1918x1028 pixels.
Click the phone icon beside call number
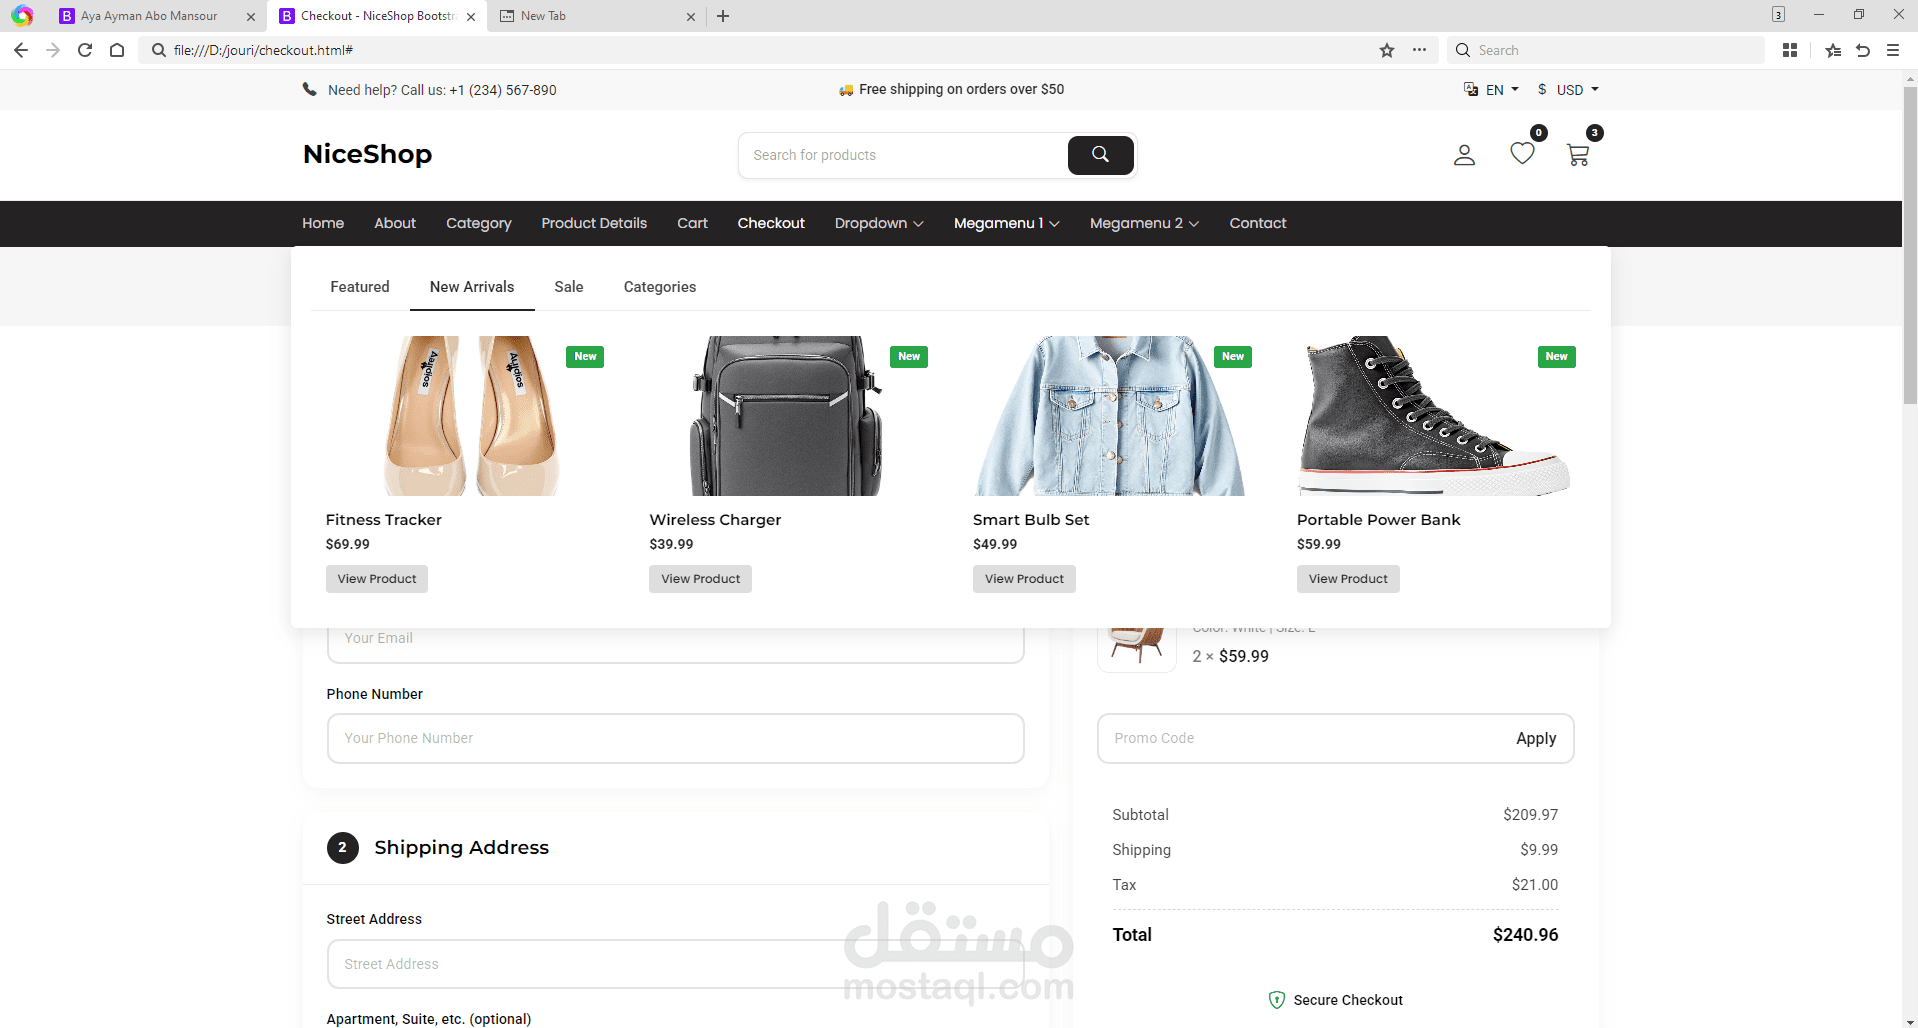pyautogui.click(x=310, y=89)
